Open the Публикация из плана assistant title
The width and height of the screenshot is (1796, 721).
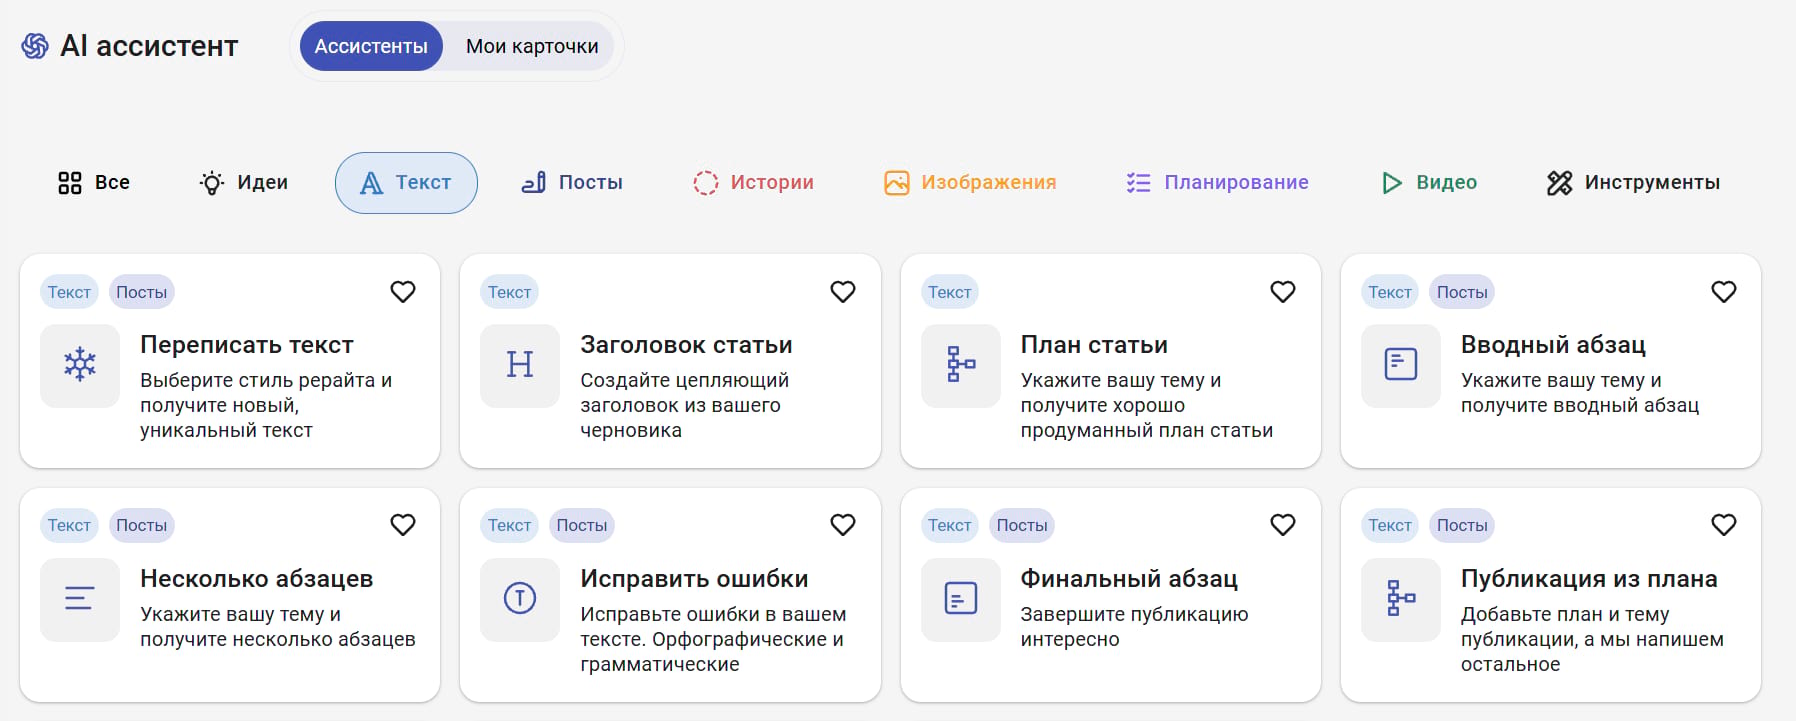click(x=1589, y=579)
